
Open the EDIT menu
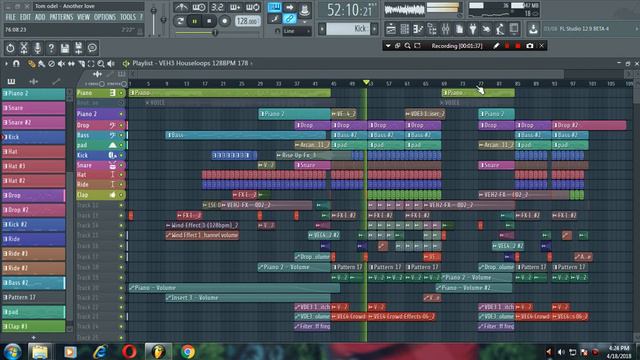coord(25,17)
